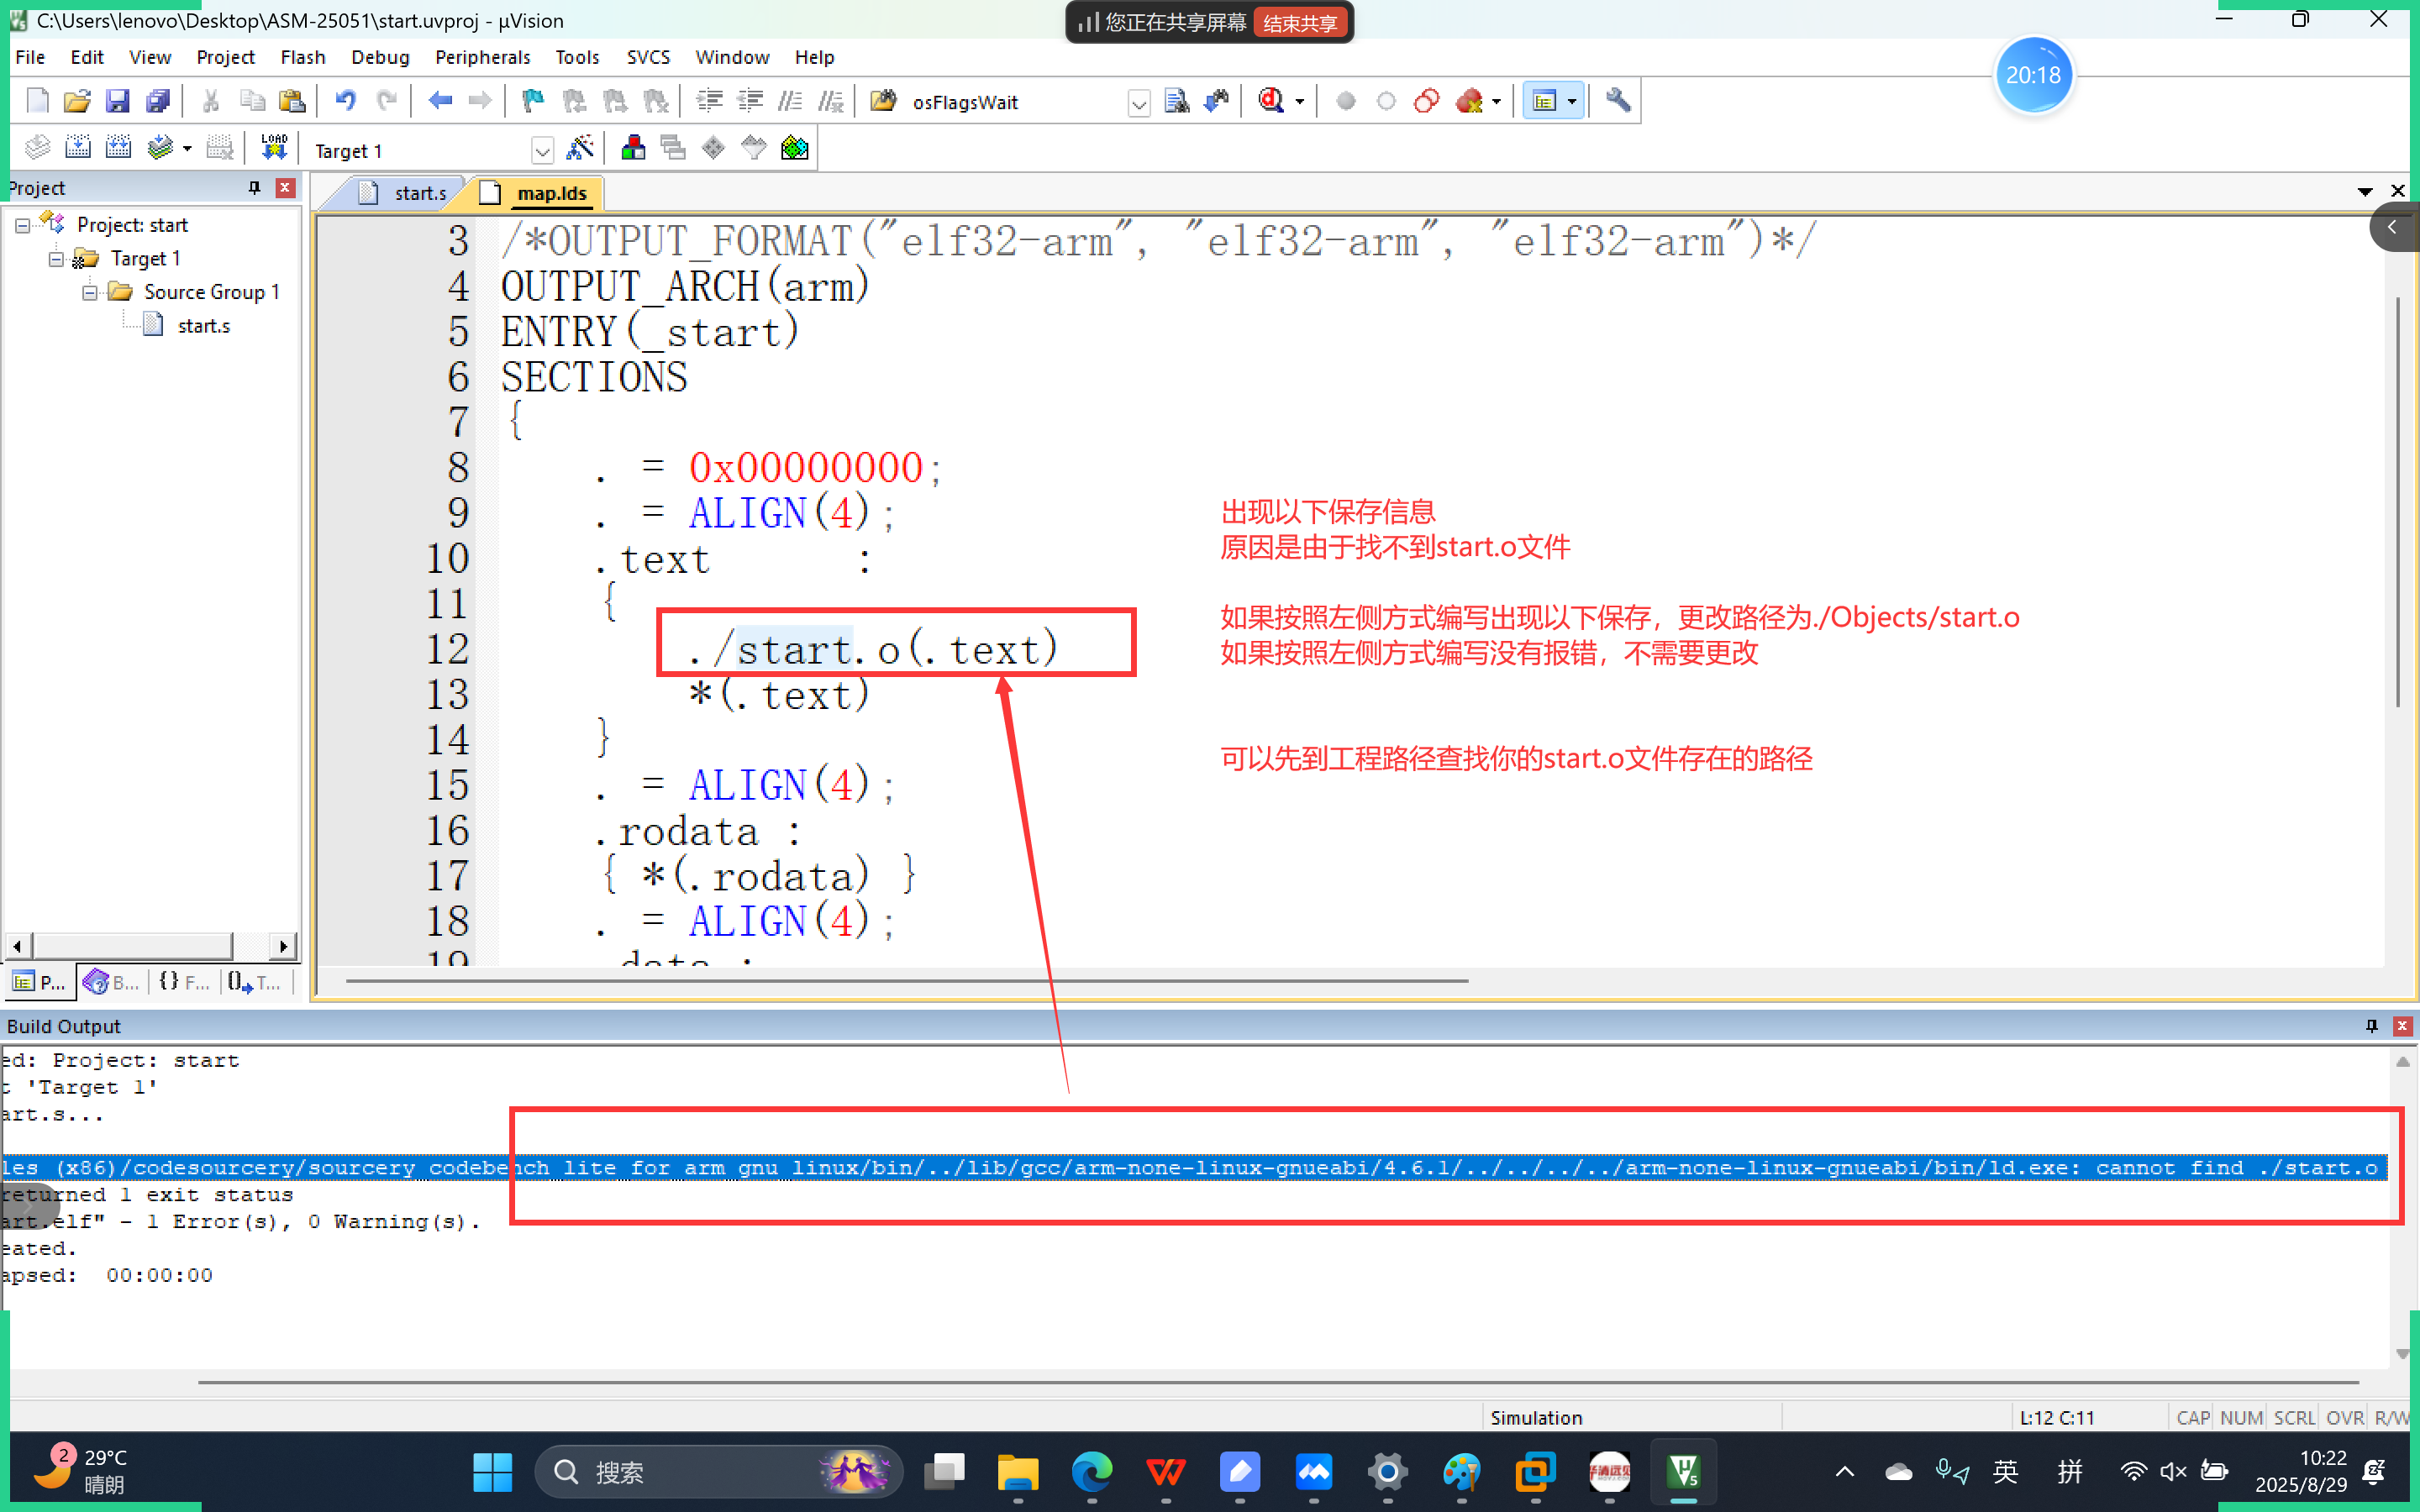This screenshot has height=1512, width=2420.
Task: Open Options for Target magic wand
Action: 580,149
